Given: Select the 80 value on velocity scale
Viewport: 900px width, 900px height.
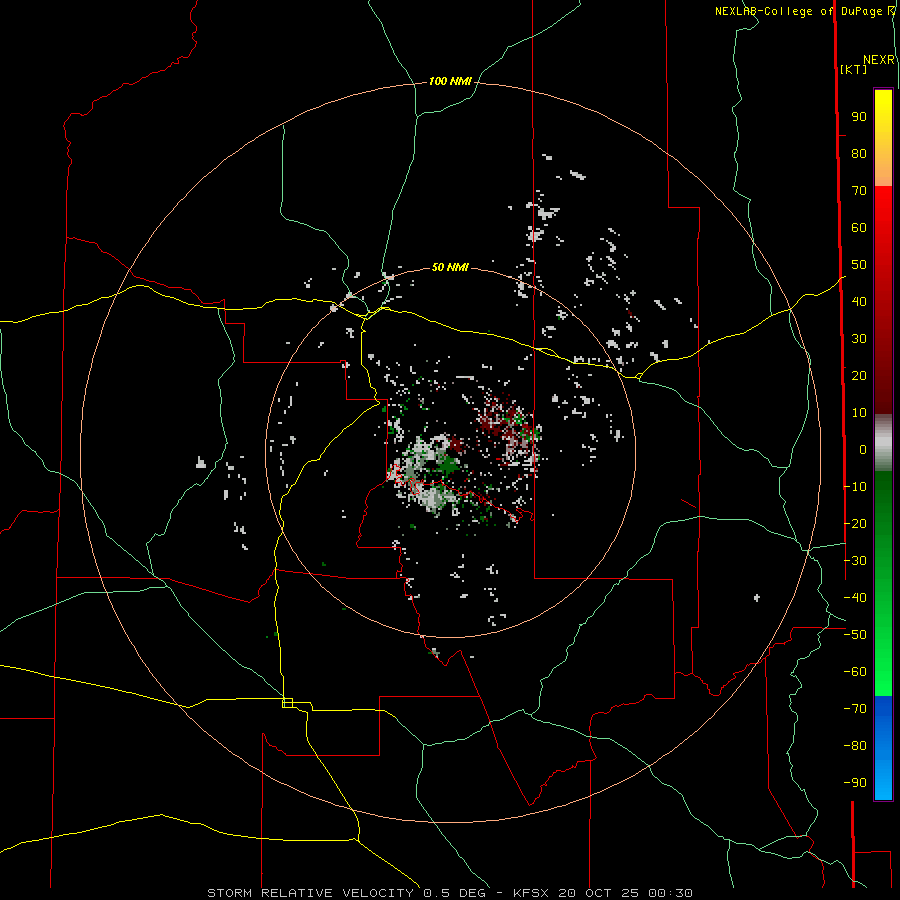Looking at the screenshot, I should coord(859,153).
